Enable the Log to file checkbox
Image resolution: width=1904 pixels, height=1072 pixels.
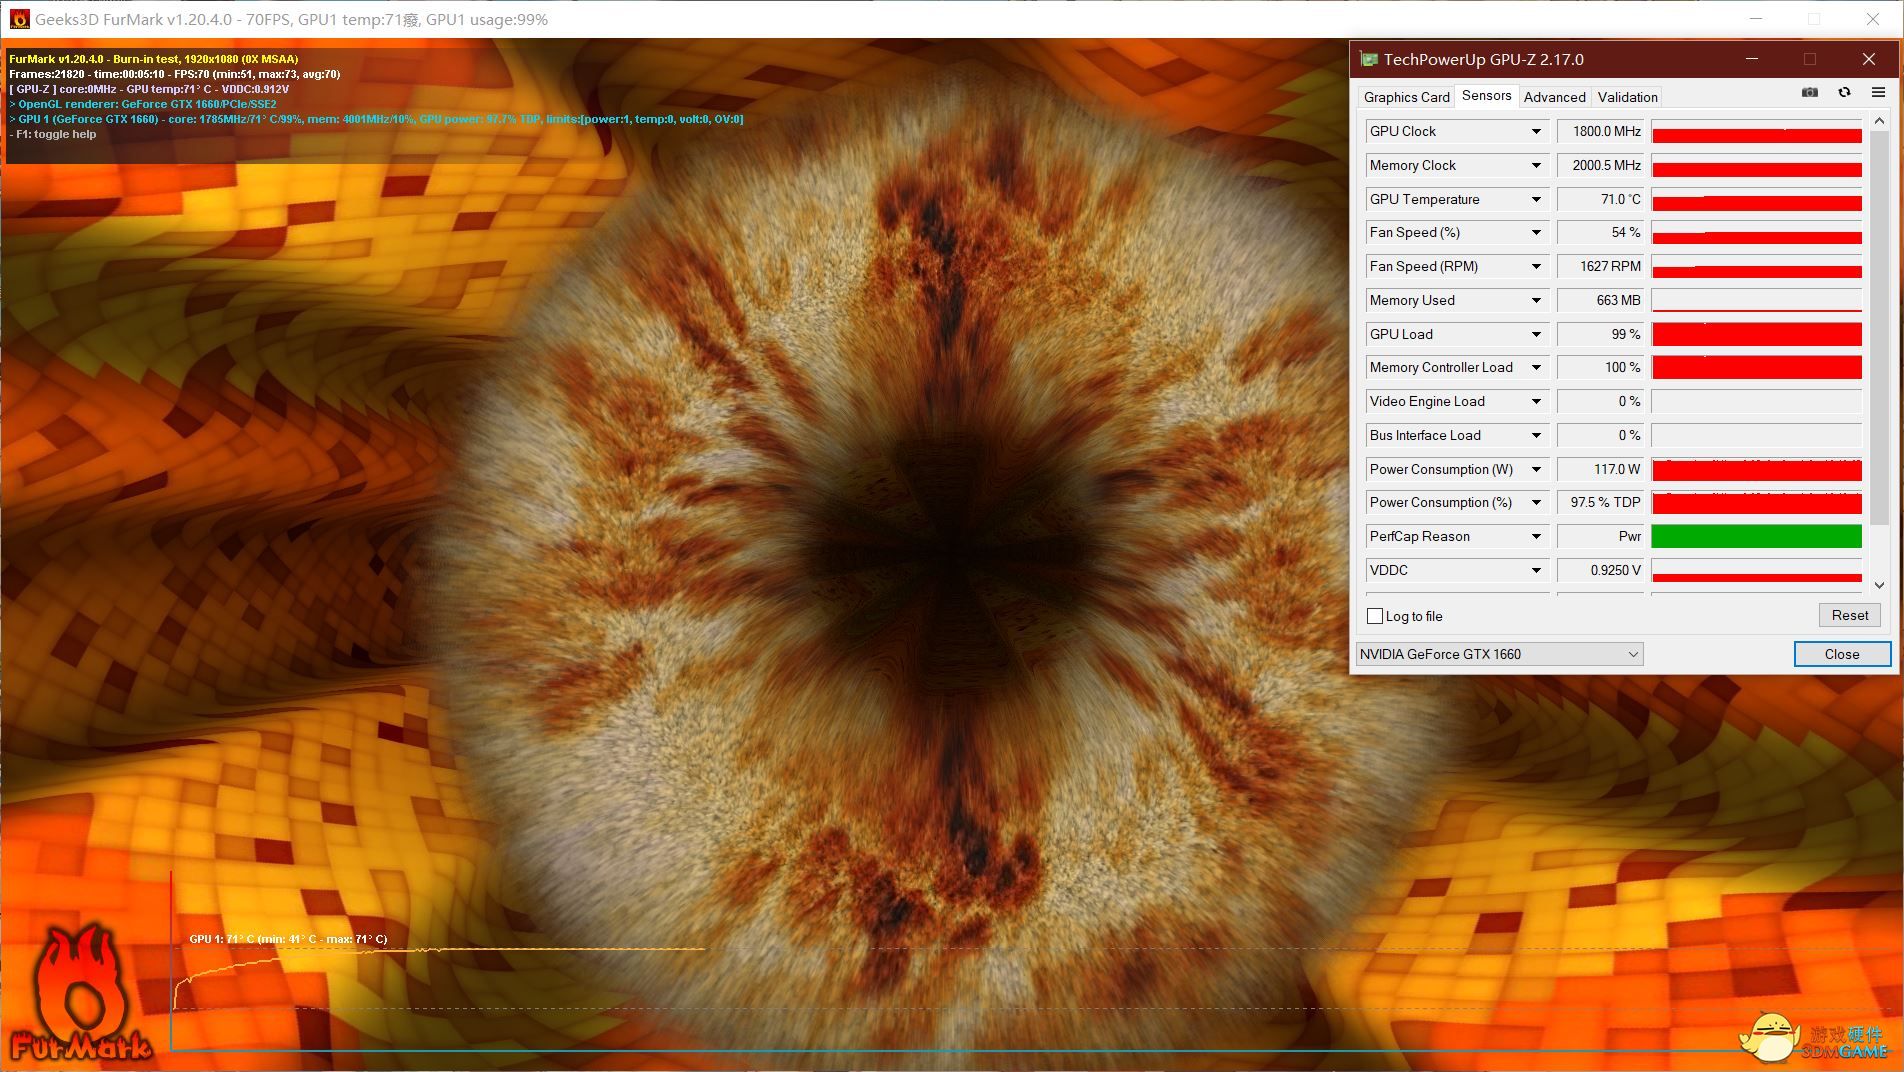coord(1375,616)
